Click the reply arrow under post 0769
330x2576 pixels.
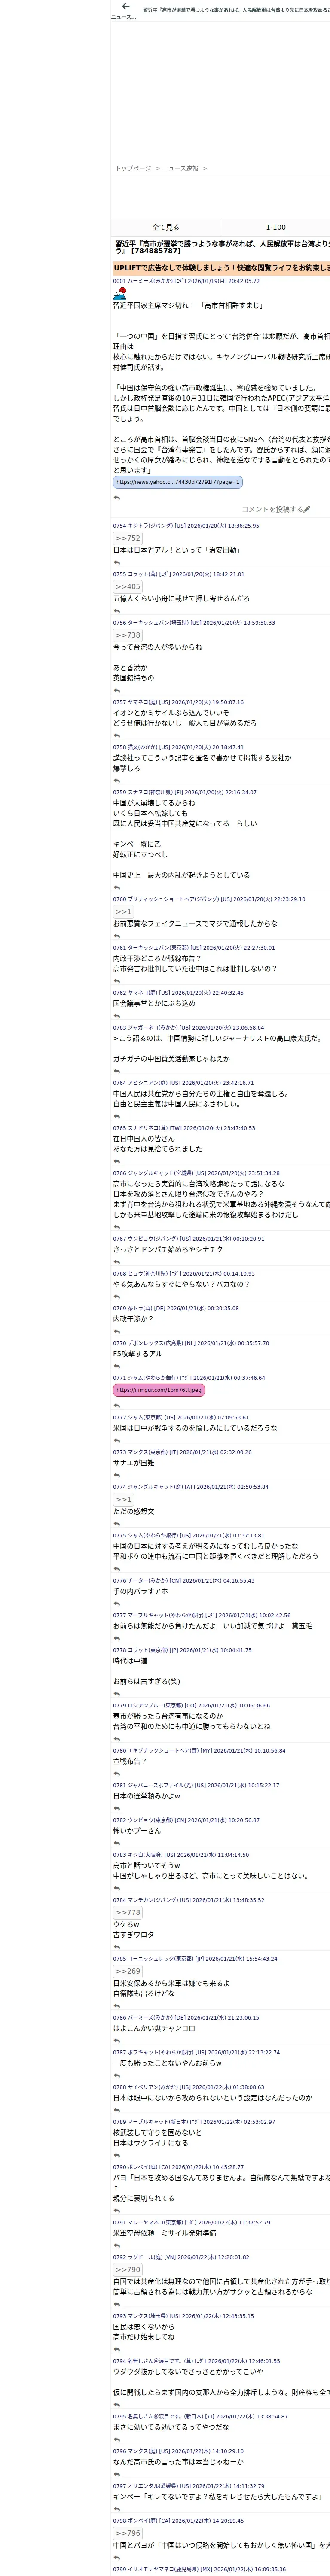[117, 1331]
